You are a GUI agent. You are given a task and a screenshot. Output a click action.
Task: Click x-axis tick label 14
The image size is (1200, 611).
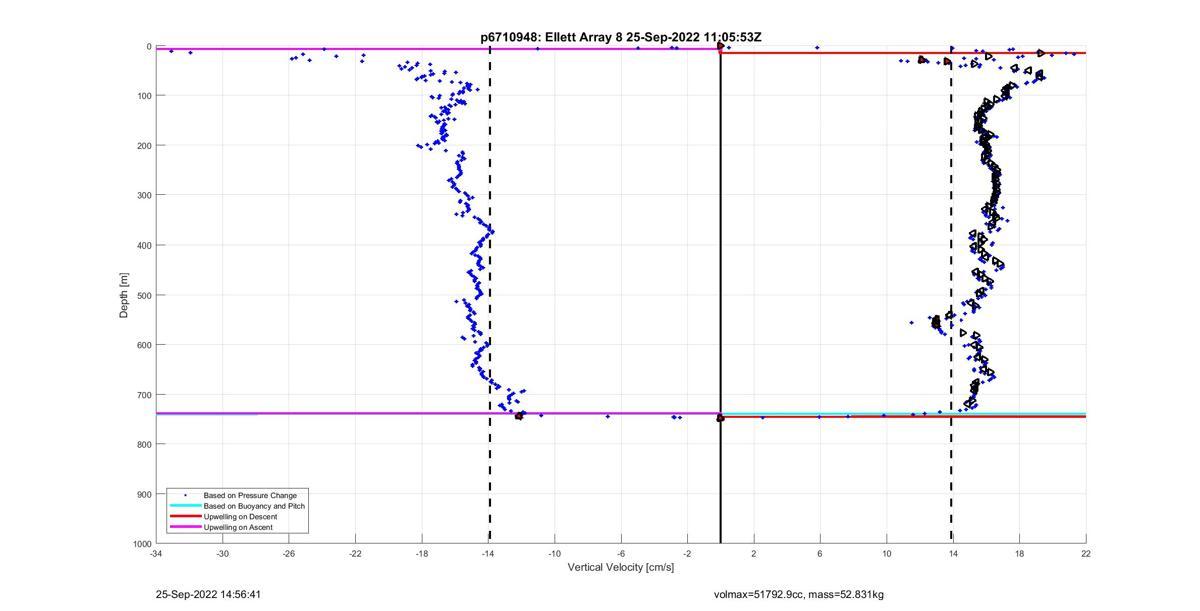click(x=952, y=553)
